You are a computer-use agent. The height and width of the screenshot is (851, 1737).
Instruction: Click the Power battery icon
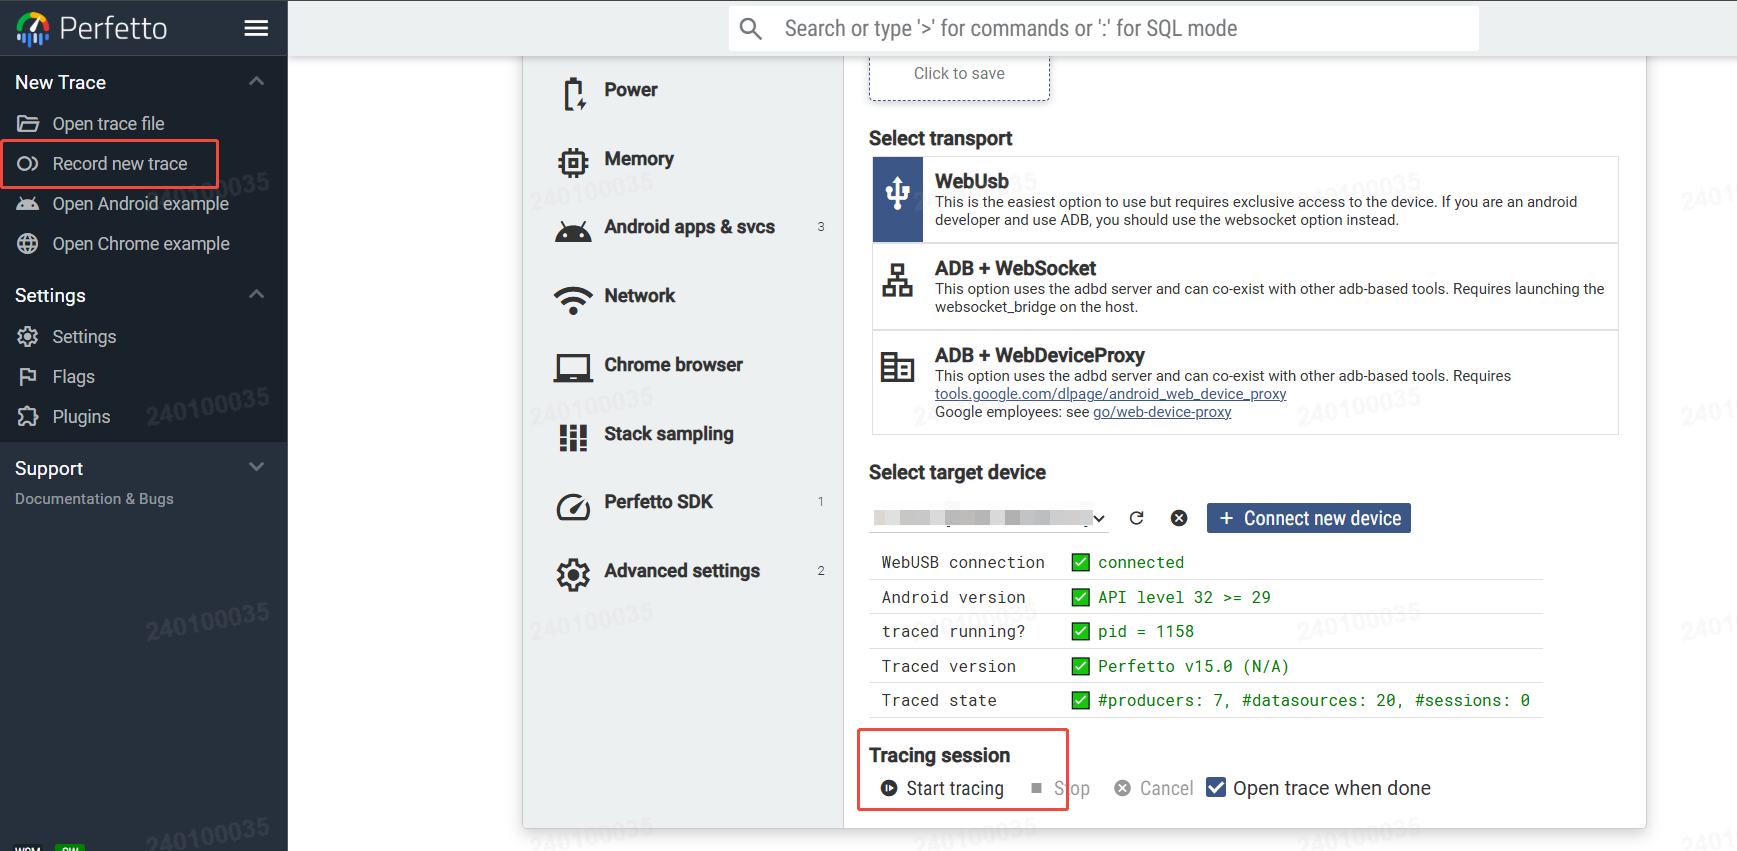[573, 94]
